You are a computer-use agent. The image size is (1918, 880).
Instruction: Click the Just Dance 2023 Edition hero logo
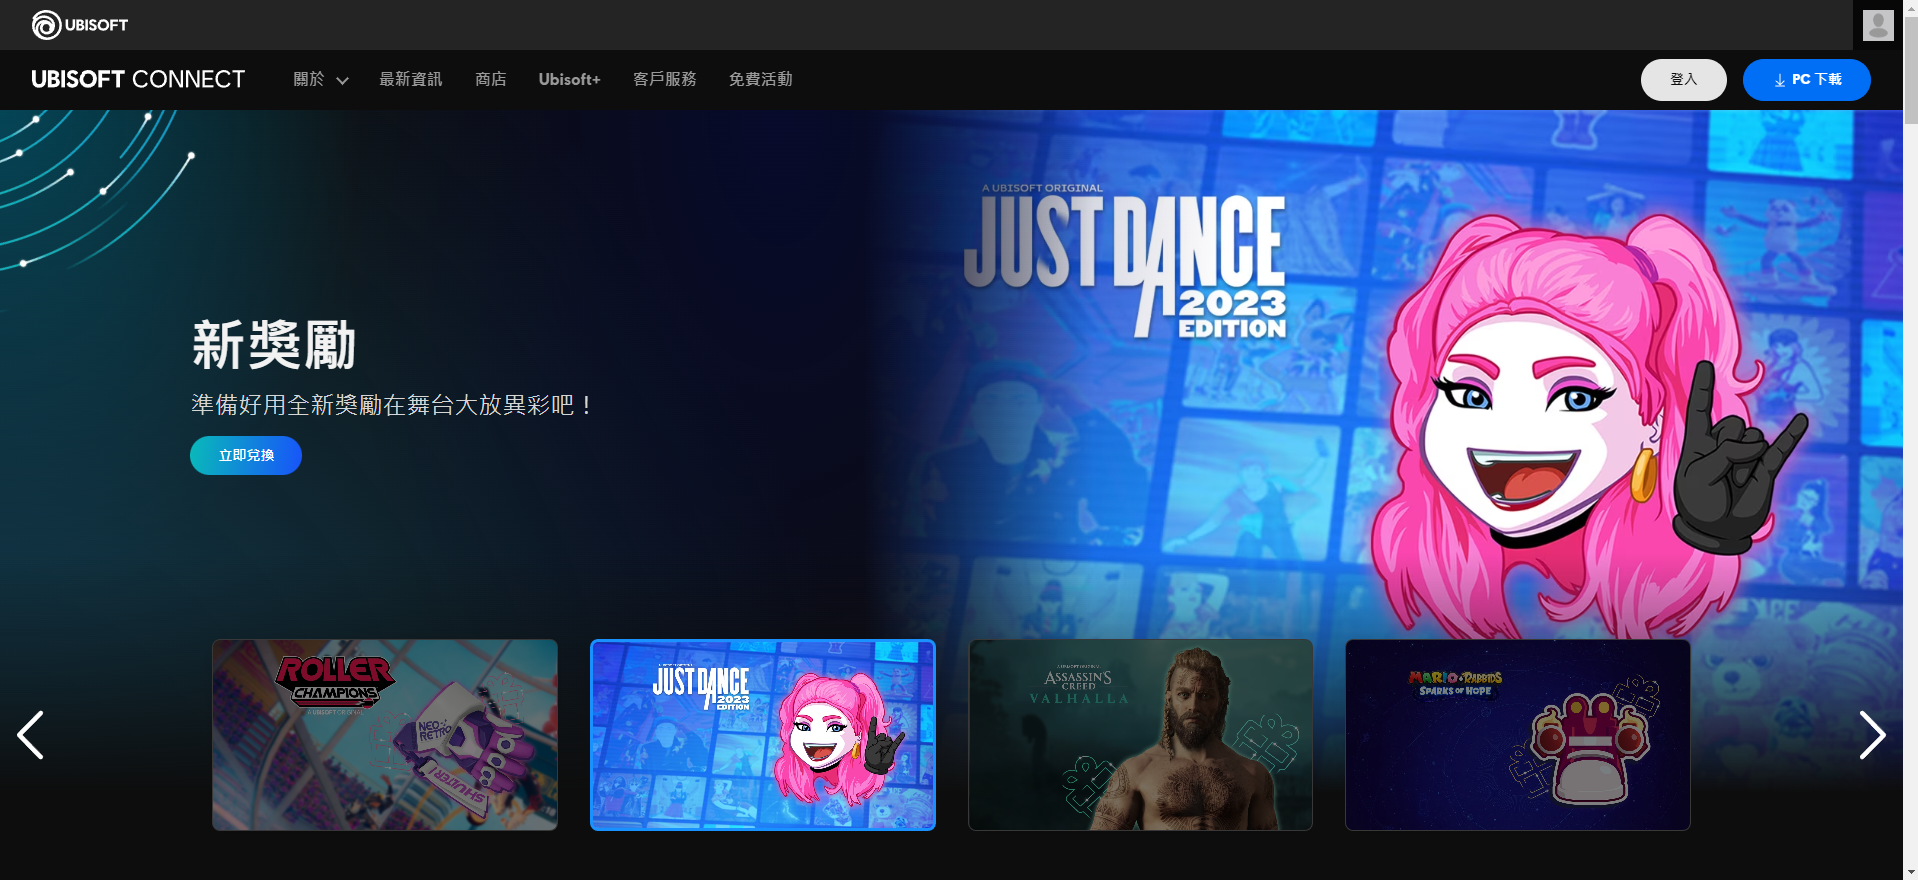point(1125,263)
